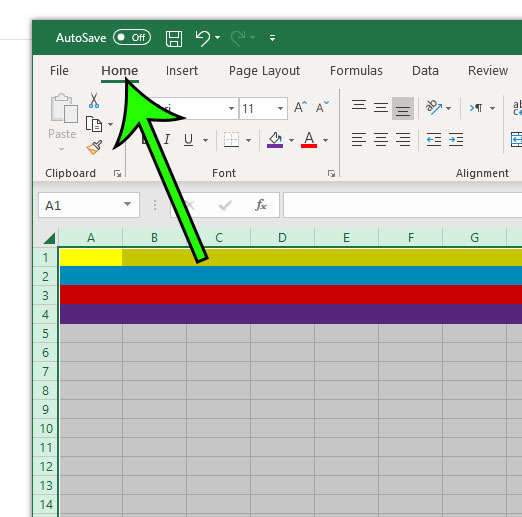The width and height of the screenshot is (522, 517).
Task: Open the Formulas tab
Action: [356, 71]
